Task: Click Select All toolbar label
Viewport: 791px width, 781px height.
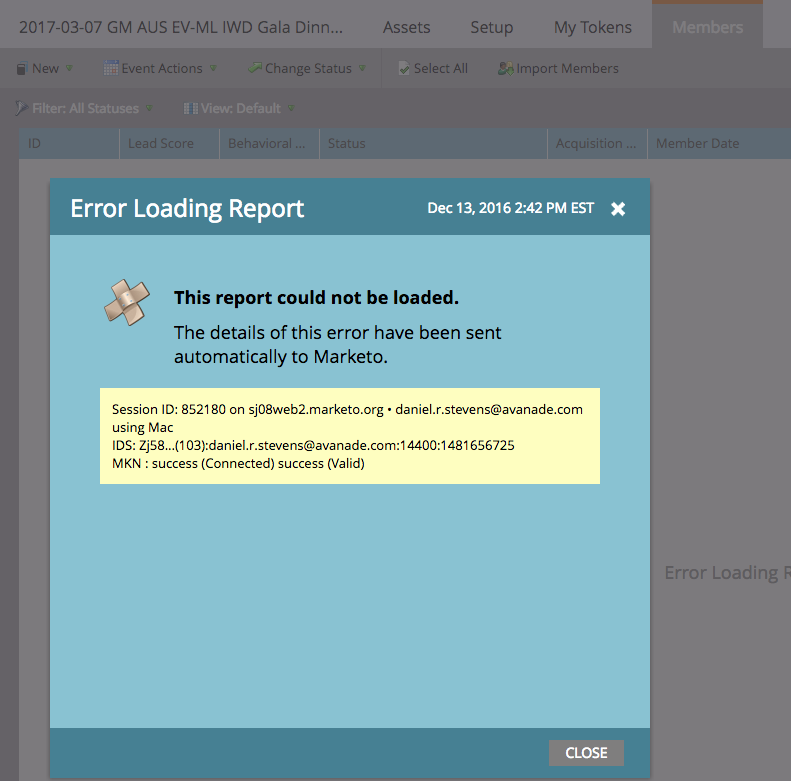Action: point(441,68)
